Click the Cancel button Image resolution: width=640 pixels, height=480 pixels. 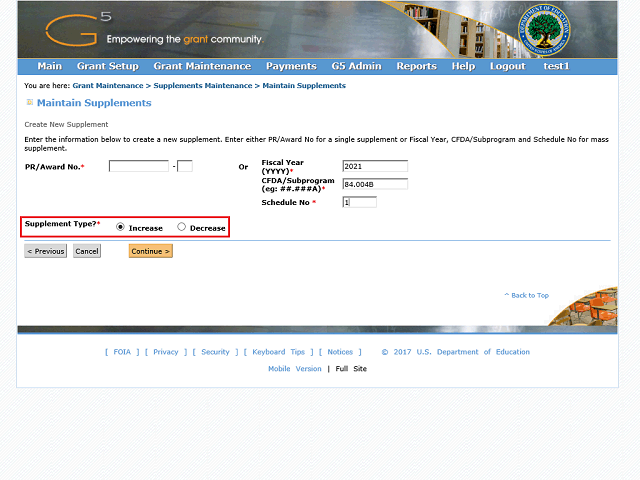pyautogui.click(x=87, y=251)
